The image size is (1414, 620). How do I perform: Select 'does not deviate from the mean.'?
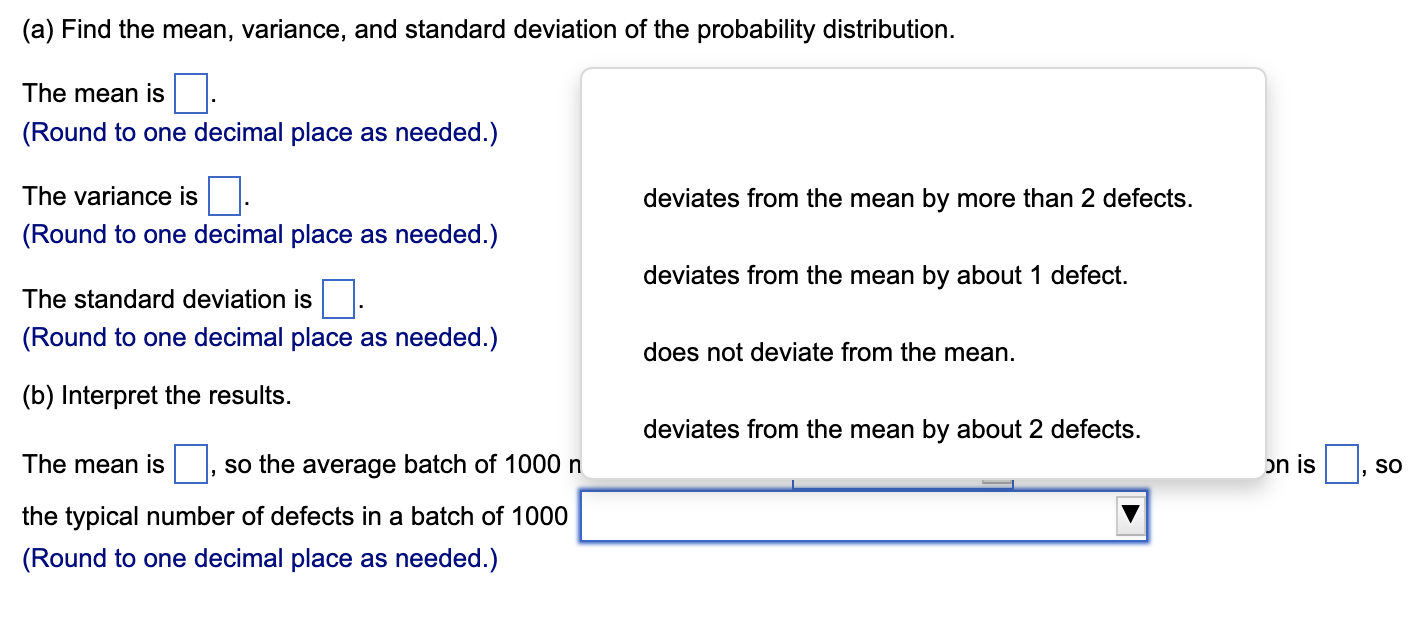coord(830,352)
